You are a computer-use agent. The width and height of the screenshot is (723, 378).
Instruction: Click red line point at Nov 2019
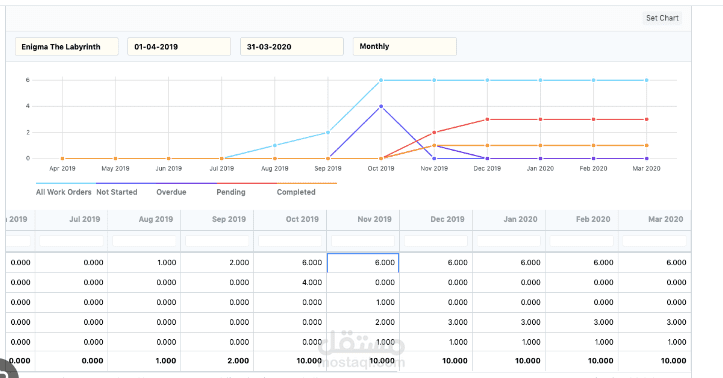pyautogui.click(x=434, y=132)
